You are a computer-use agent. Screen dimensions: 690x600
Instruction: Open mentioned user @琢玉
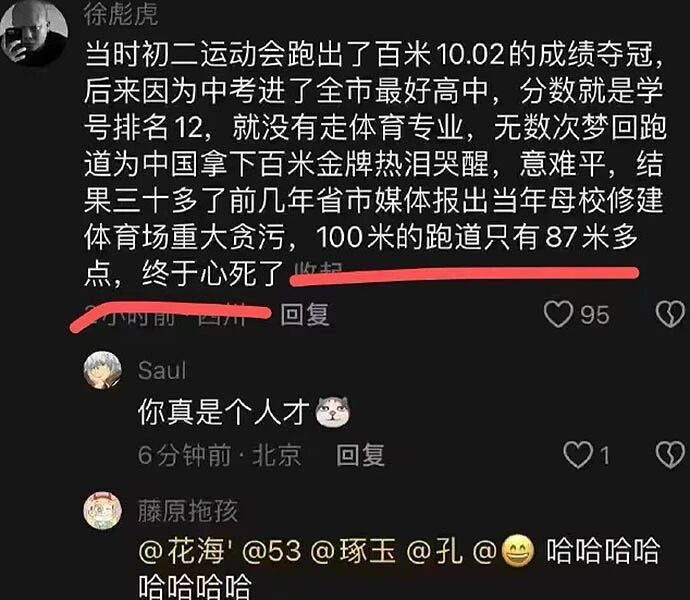tap(353, 552)
